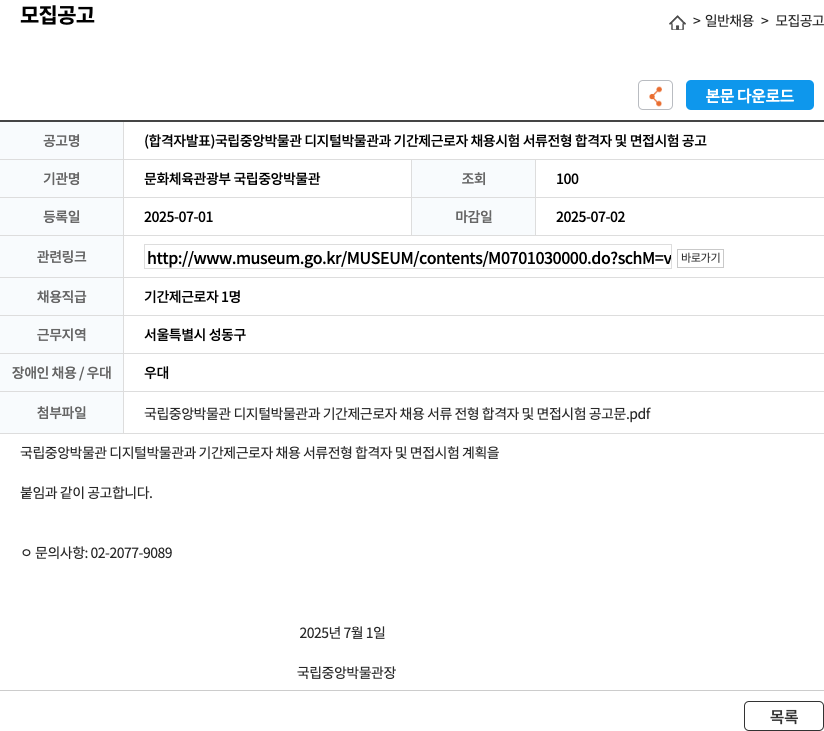Click the 장애인 채용 / 우대 label
The height and width of the screenshot is (731, 824).
(61, 373)
